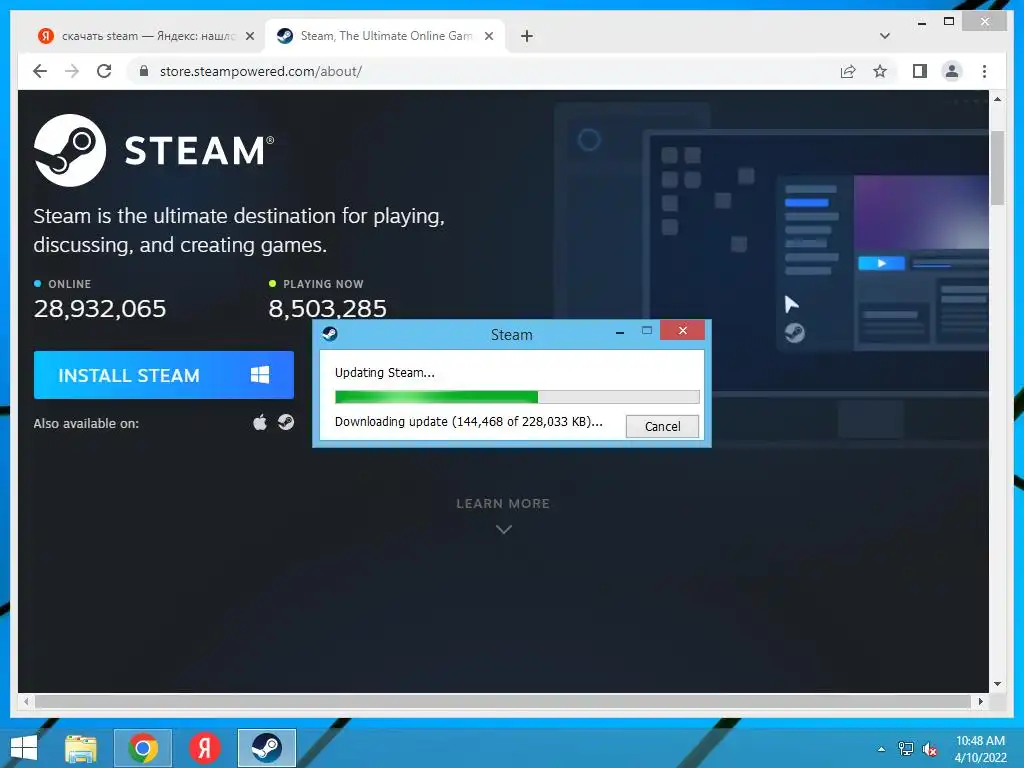Screen dimensions: 1024x768
Task: Close the Steam updater dialog
Action: tap(682, 330)
